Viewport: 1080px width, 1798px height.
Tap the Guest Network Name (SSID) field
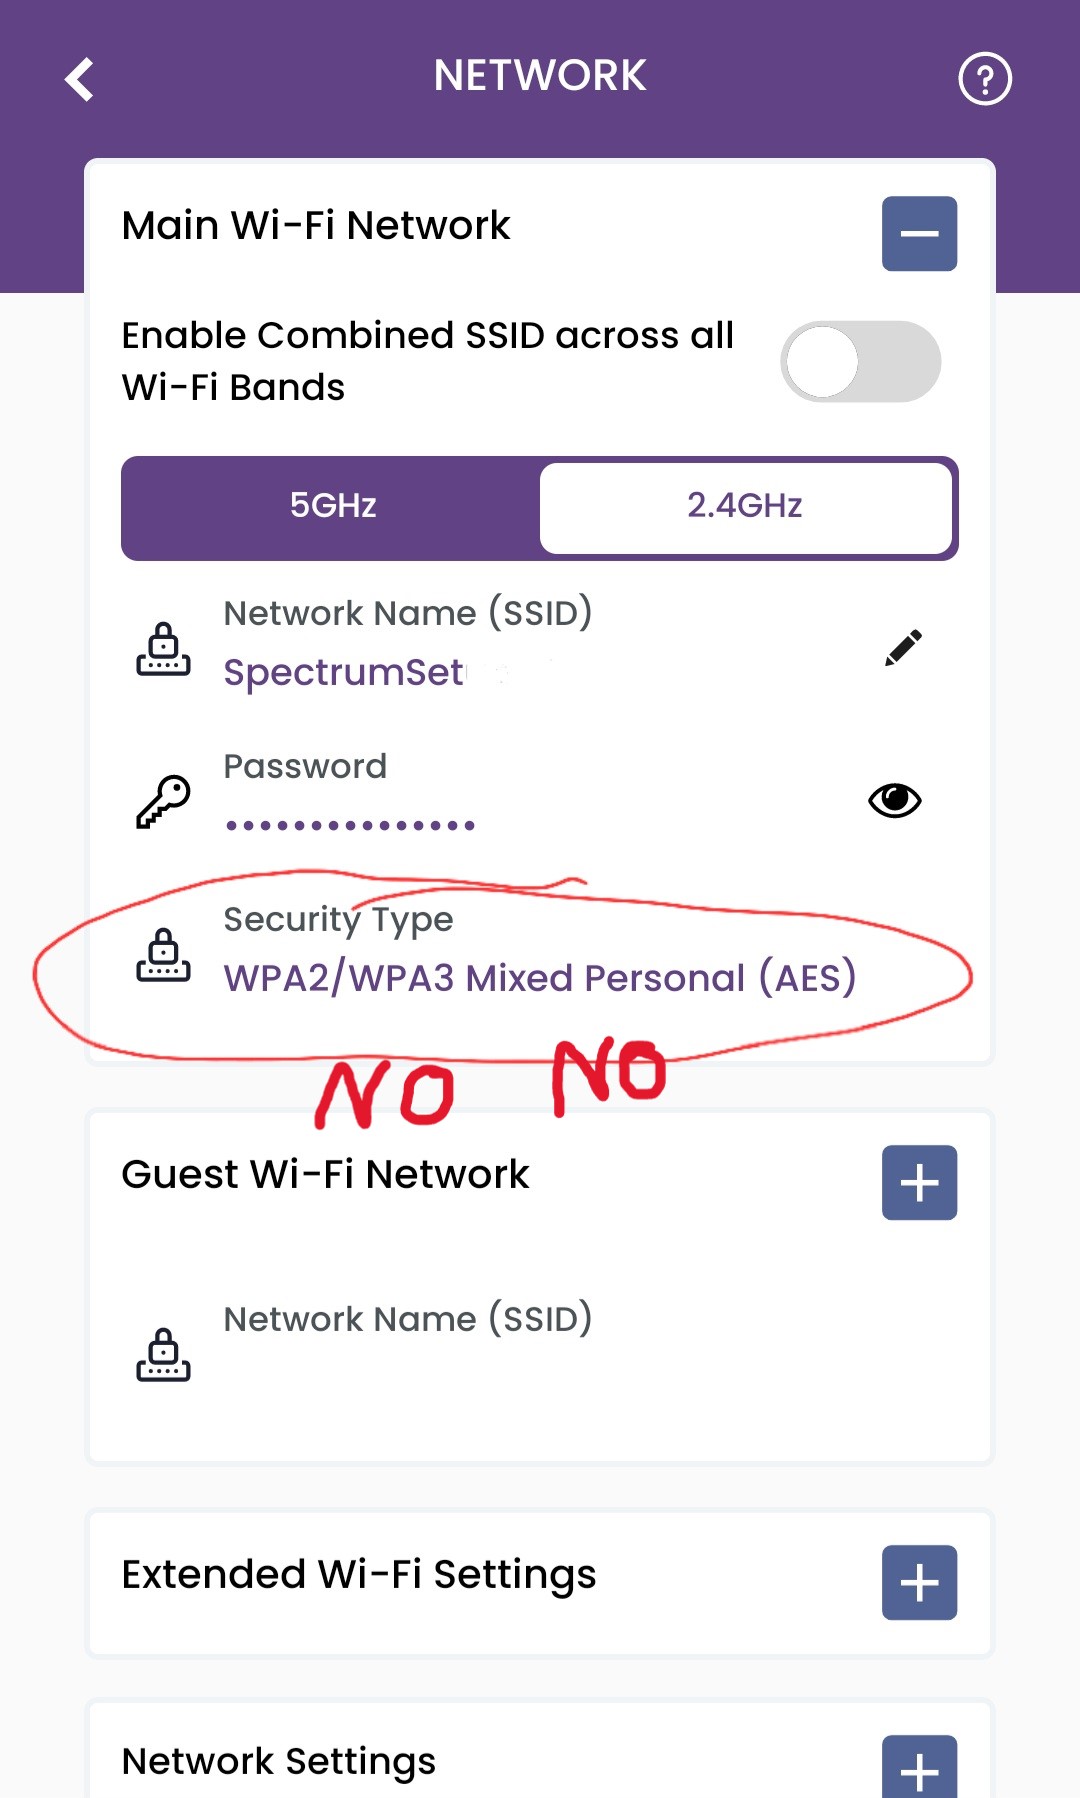(x=407, y=1320)
